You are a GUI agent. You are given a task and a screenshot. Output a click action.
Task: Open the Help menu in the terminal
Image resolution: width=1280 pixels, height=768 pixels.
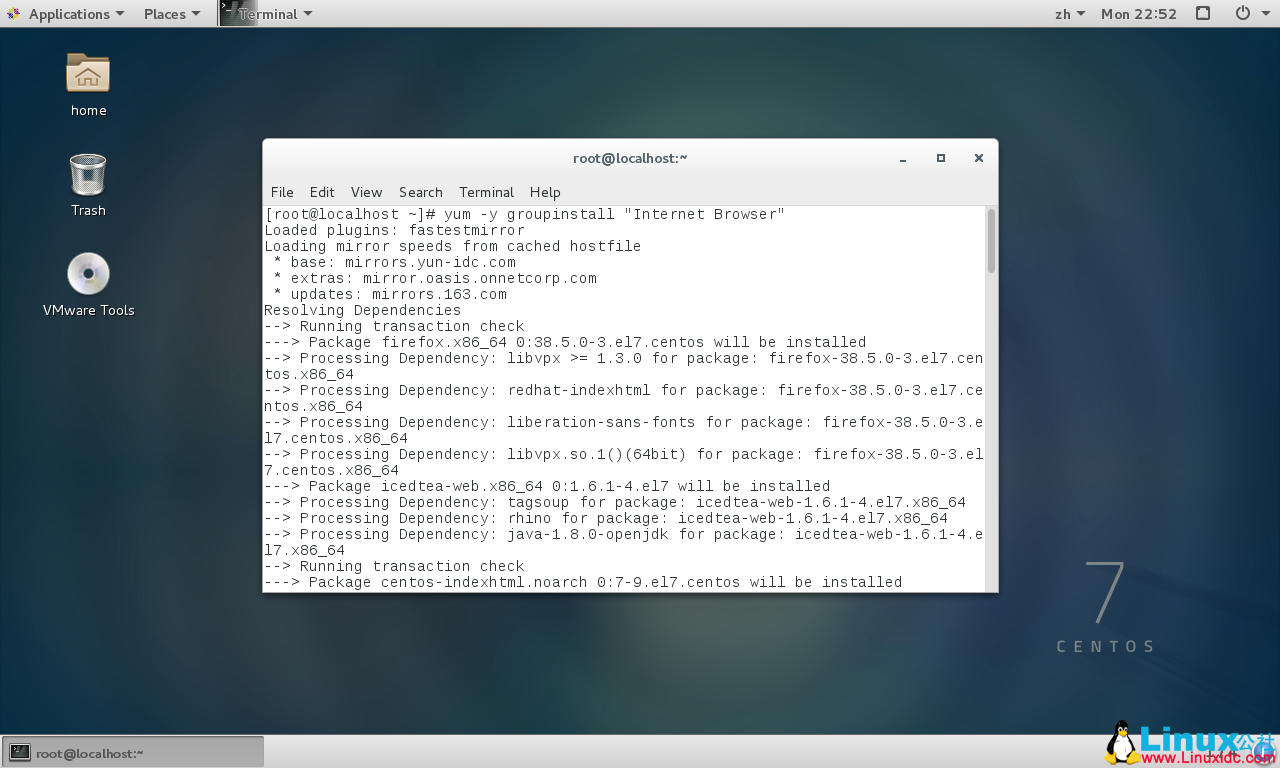point(545,192)
